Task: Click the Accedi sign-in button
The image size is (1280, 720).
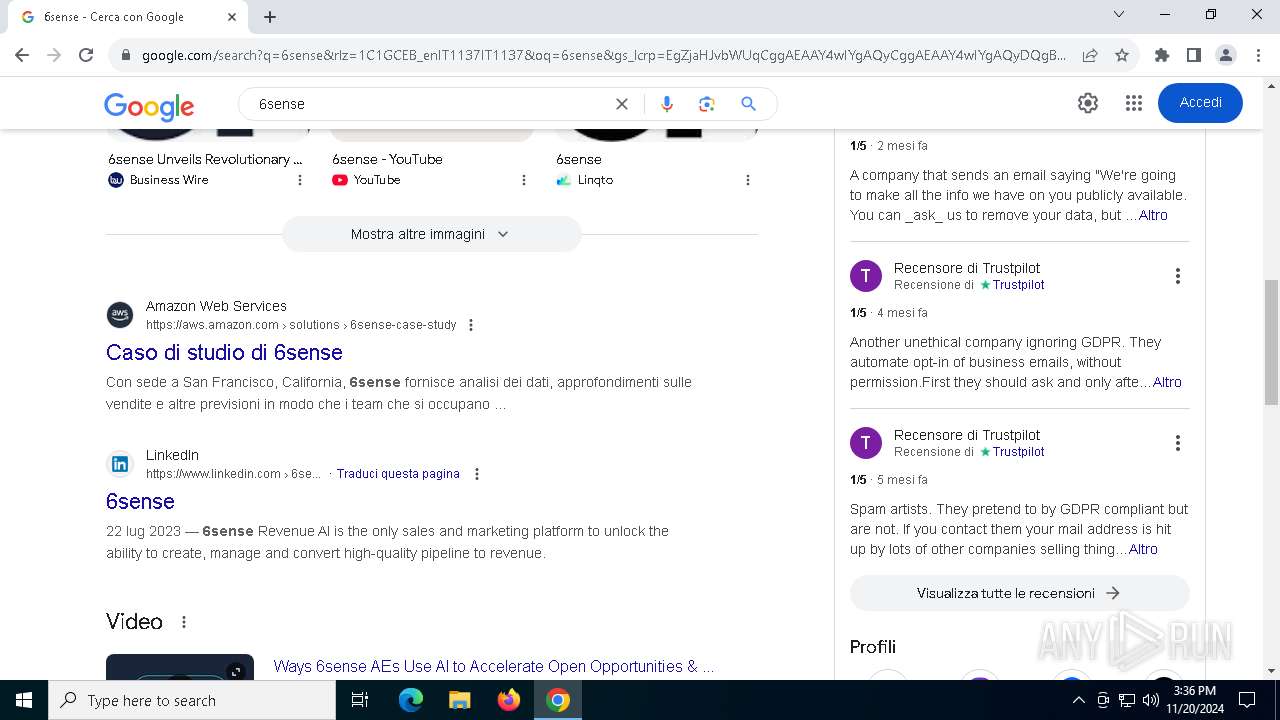Action: [1200, 103]
